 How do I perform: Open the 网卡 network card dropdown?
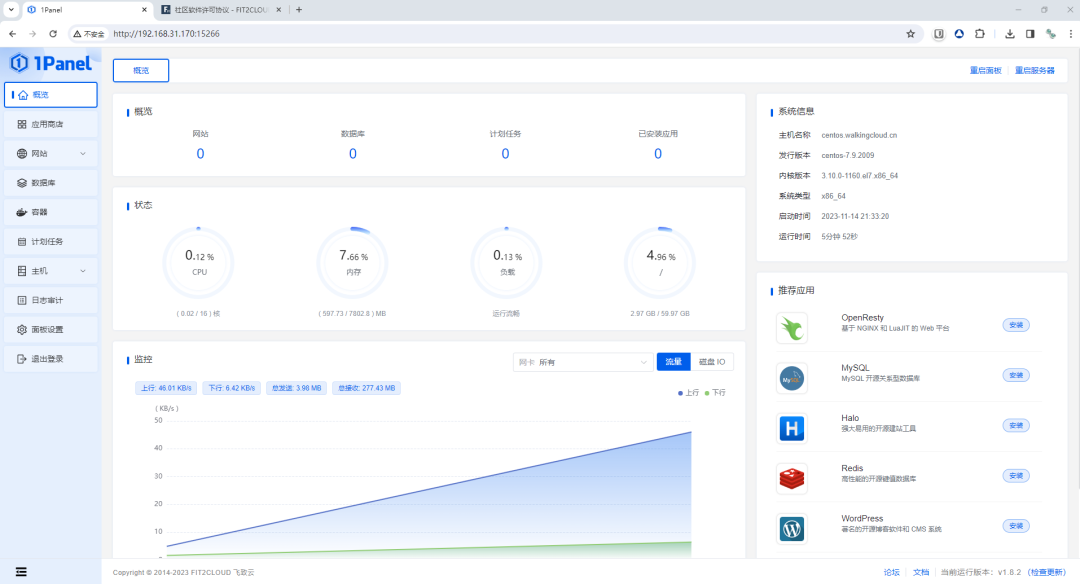(582, 362)
